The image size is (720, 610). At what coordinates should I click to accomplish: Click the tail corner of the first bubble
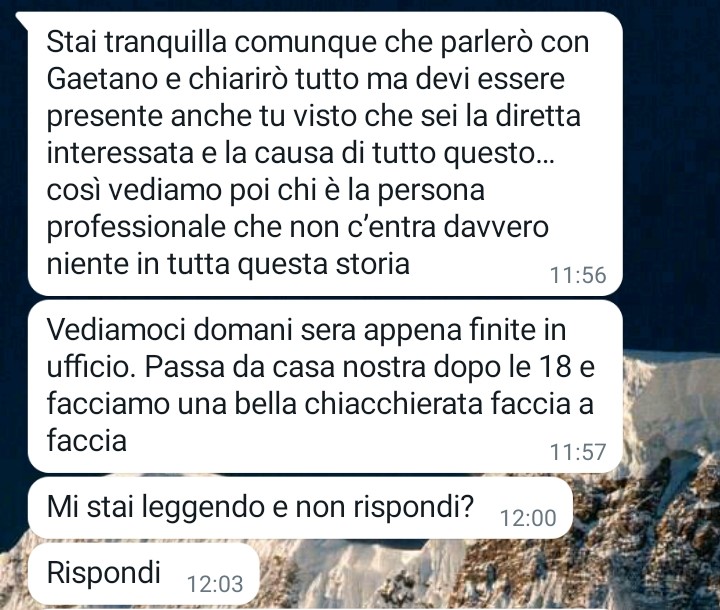22,18
